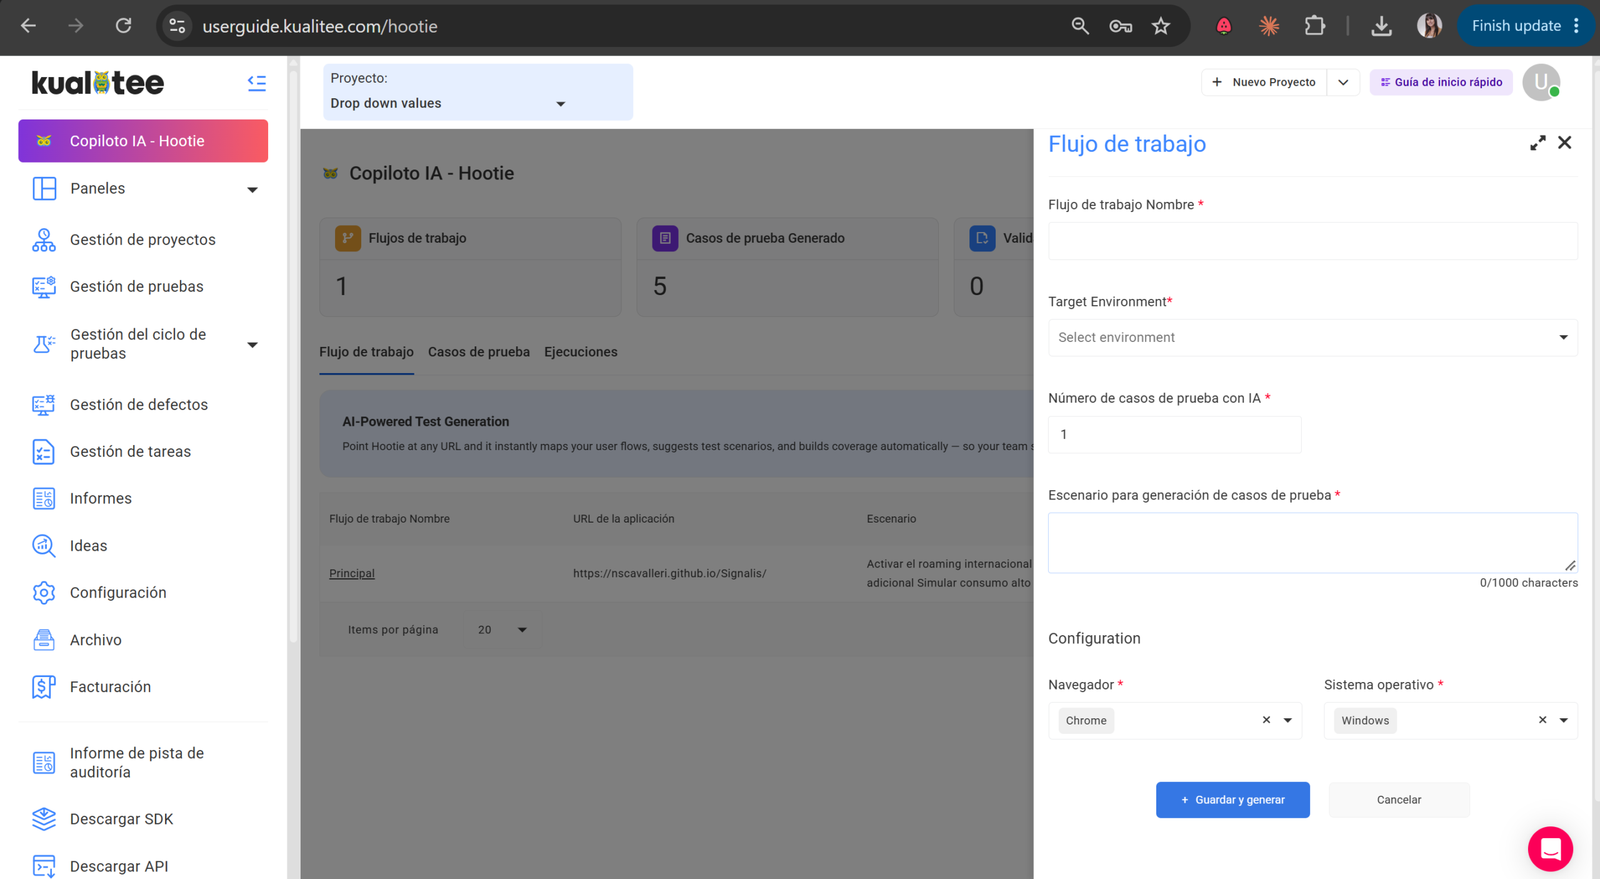The width and height of the screenshot is (1600, 879).
Task: Click Informe de pista de auditoría icon
Action: coord(44,763)
